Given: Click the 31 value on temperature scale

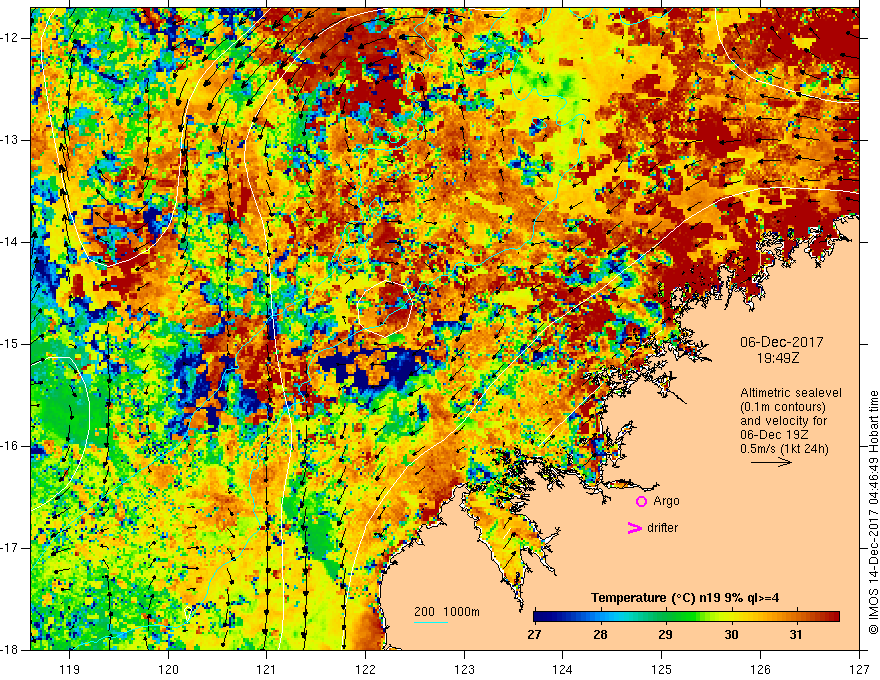Looking at the screenshot, I should [x=795, y=635].
